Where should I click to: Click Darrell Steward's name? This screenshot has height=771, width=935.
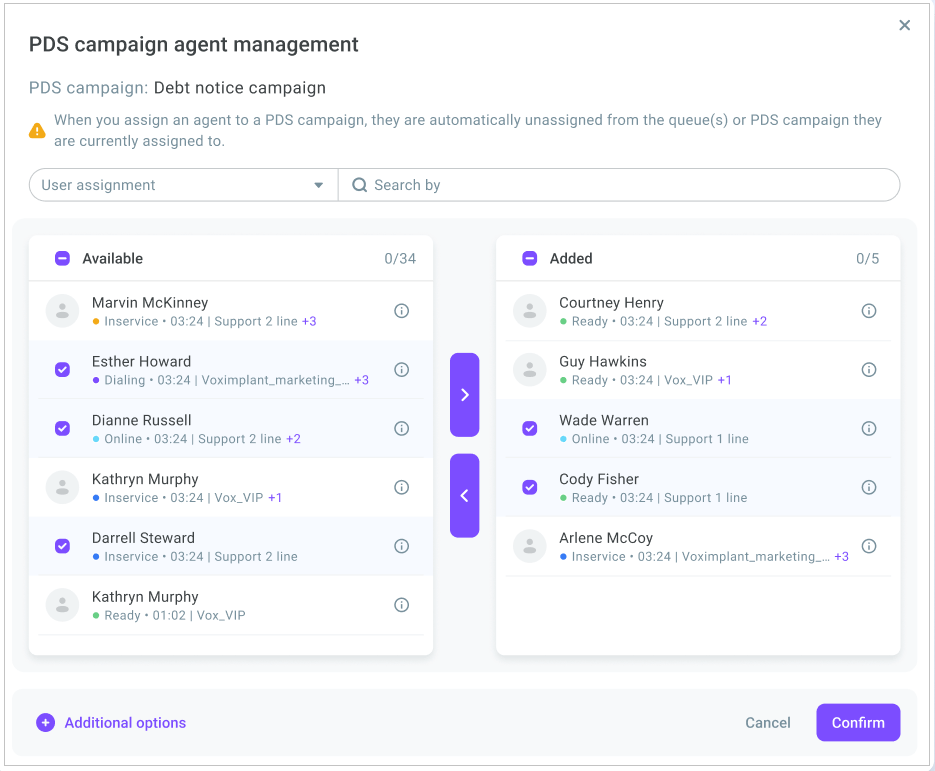point(143,538)
